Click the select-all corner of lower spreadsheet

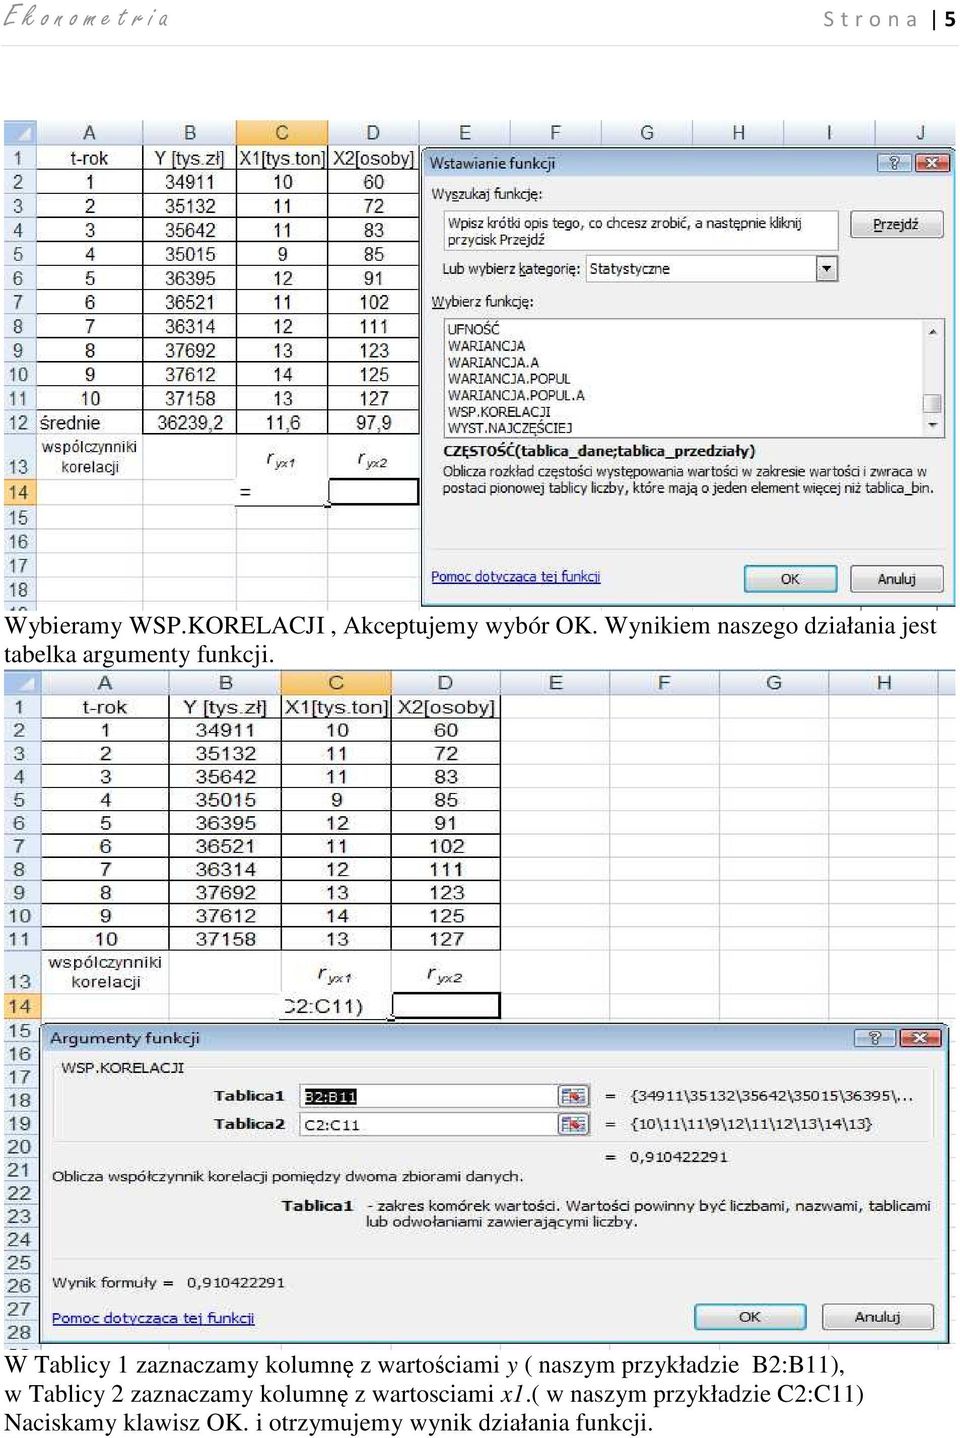(x=22, y=683)
